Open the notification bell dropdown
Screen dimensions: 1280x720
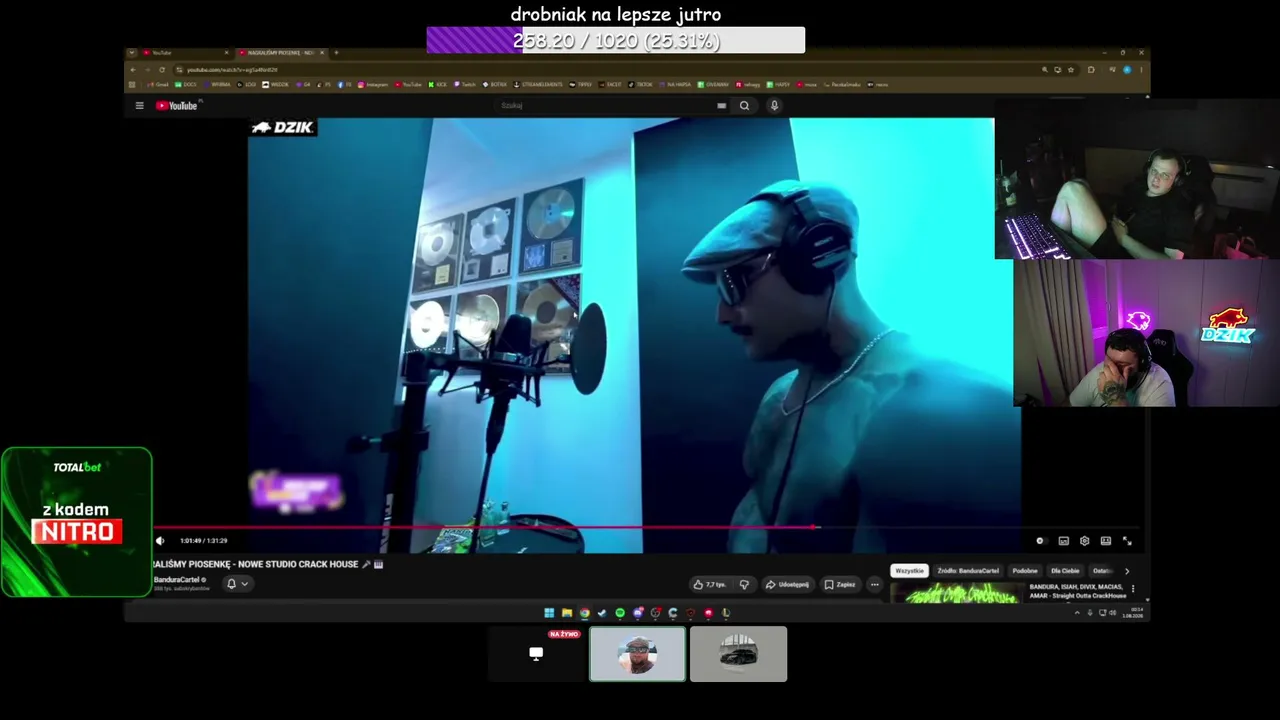pos(237,584)
